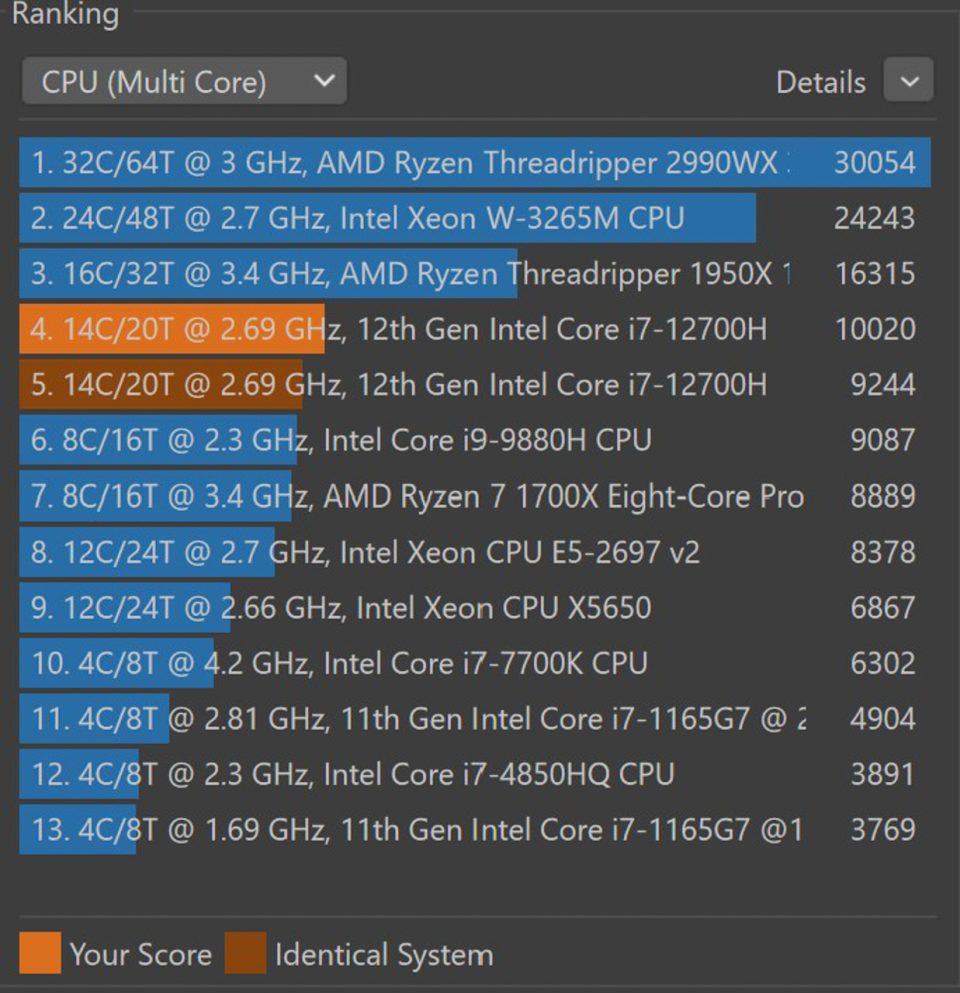Open the CPU (Multi Core) dropdown

(x=184, y=81)
